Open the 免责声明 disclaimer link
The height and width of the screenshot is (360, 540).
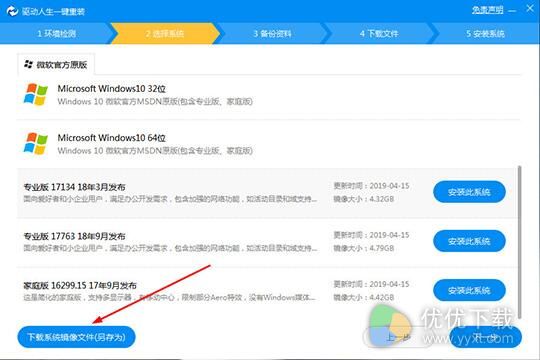point(487,10)
